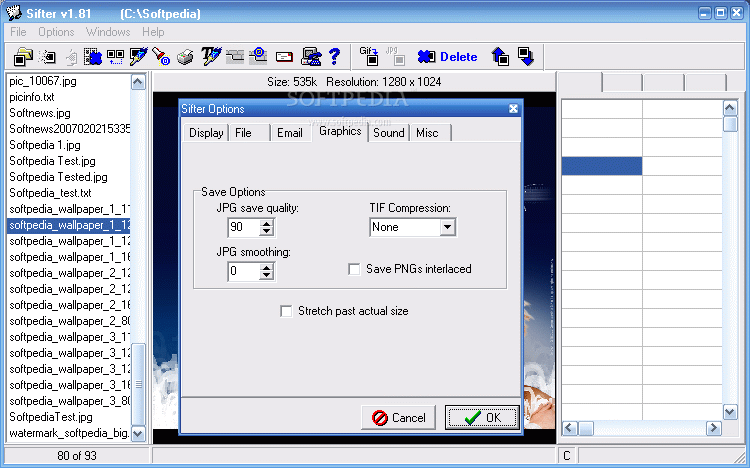Click the JPG smoothing input field

pos(244,271)
